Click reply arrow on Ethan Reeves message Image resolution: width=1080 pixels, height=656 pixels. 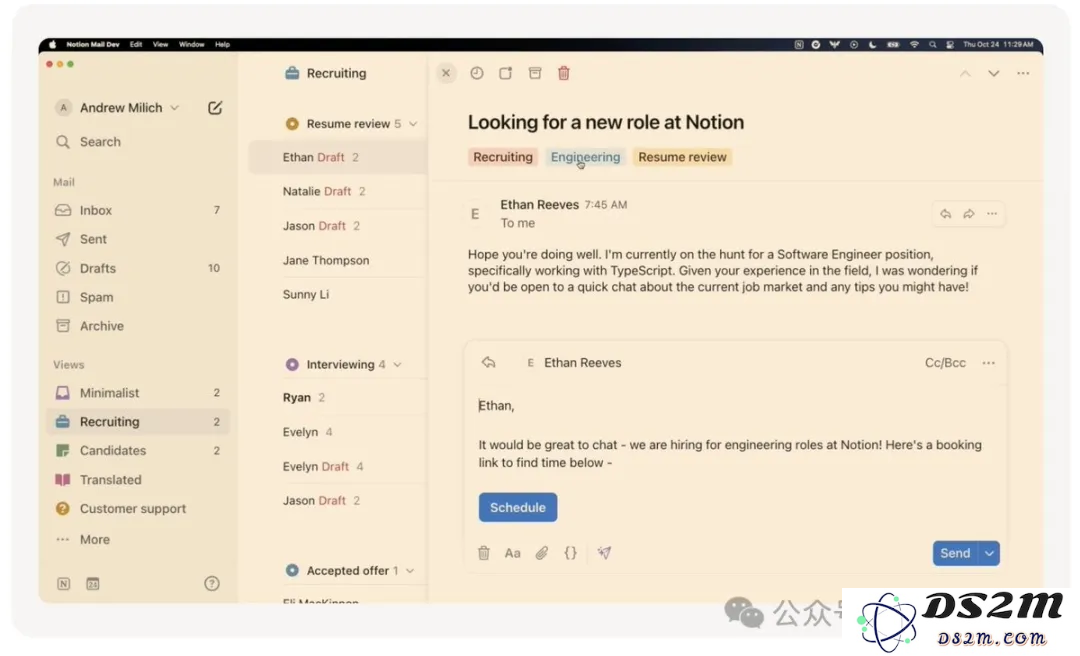pos(946,214)
